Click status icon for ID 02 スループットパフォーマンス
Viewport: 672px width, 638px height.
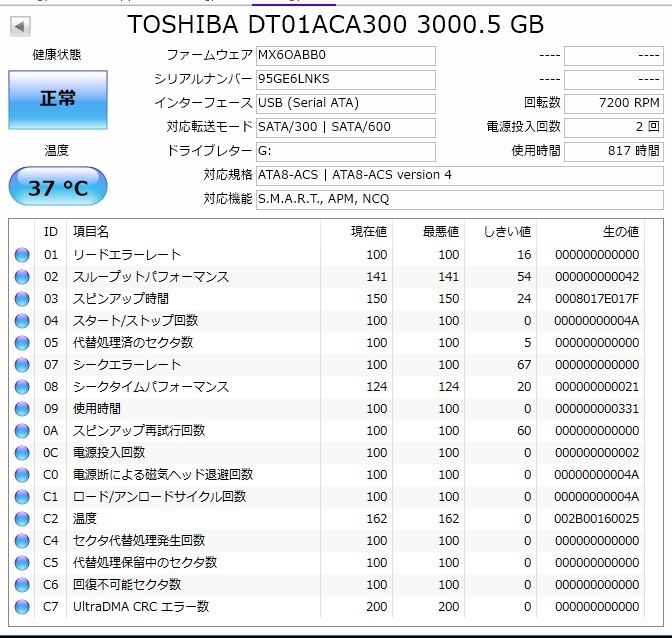tap(22, 277)
